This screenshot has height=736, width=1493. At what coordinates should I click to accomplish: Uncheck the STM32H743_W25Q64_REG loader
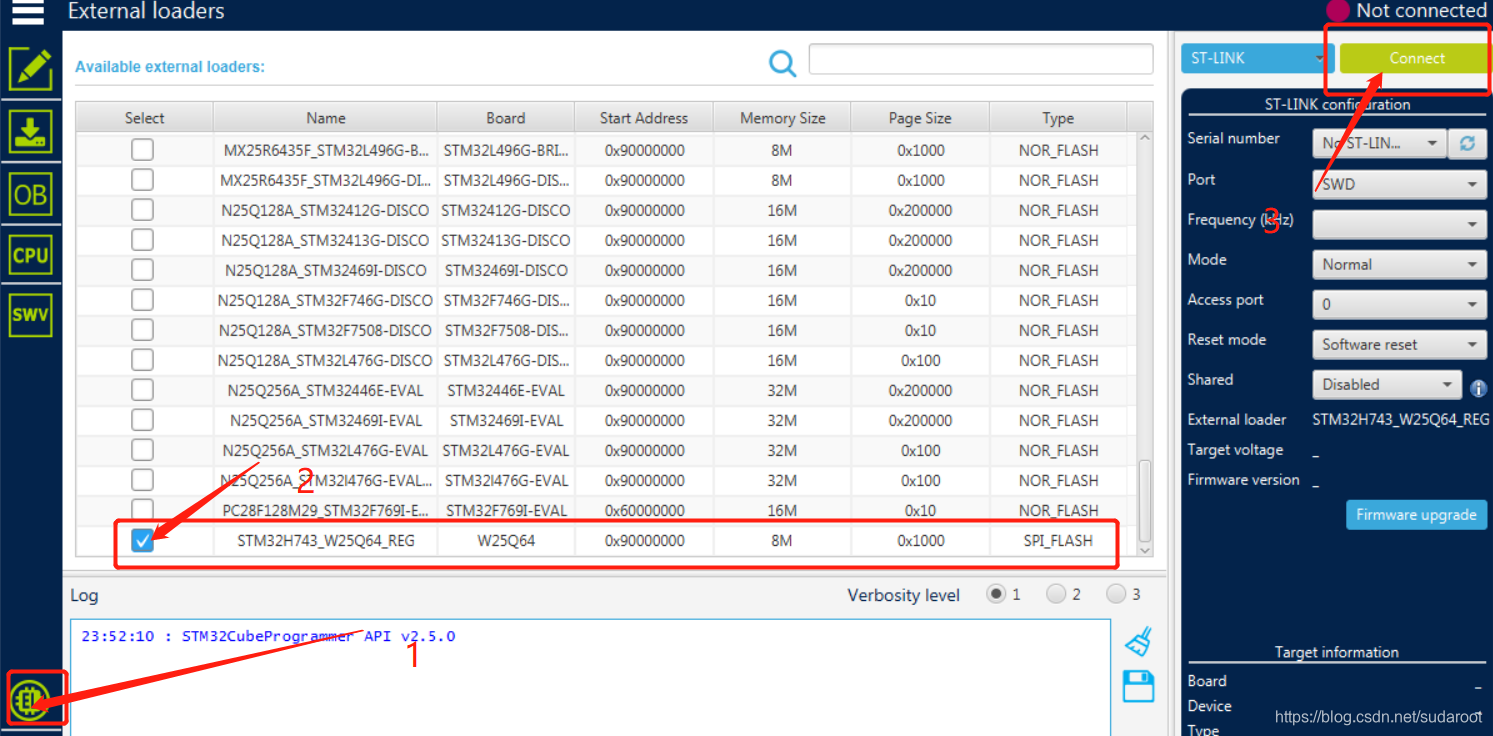[x=143, y=541]
